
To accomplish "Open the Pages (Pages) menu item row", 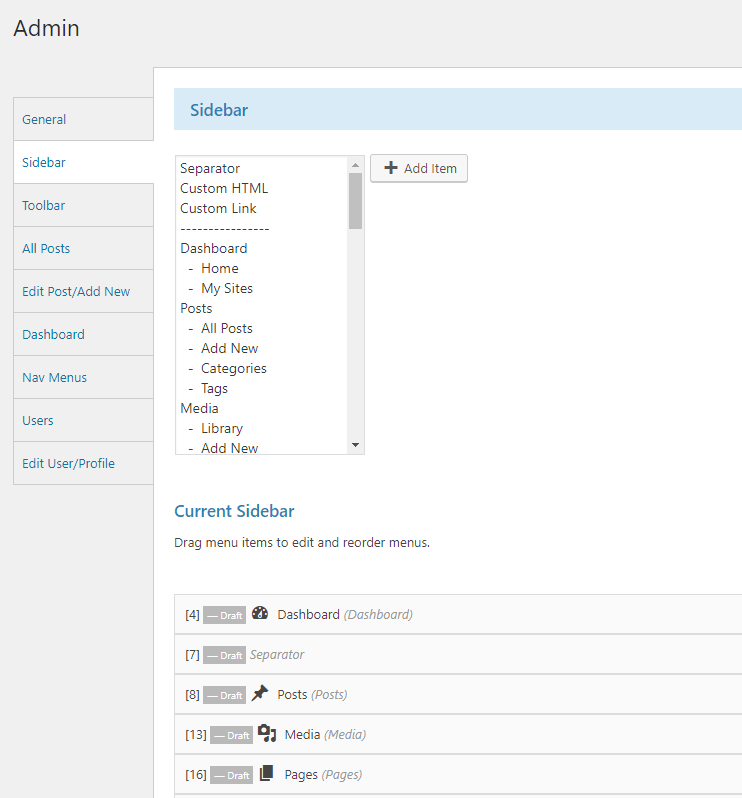I will (458, 775).
